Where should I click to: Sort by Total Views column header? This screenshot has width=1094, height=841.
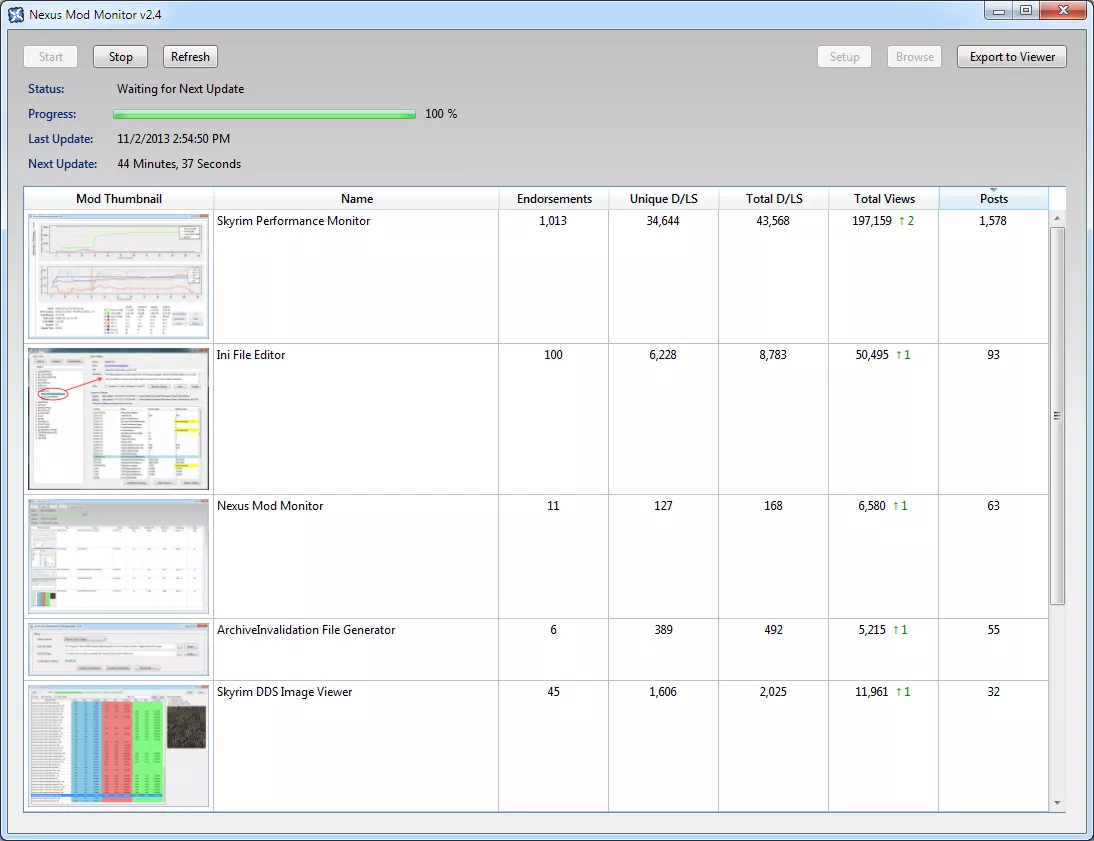(884, 198)
